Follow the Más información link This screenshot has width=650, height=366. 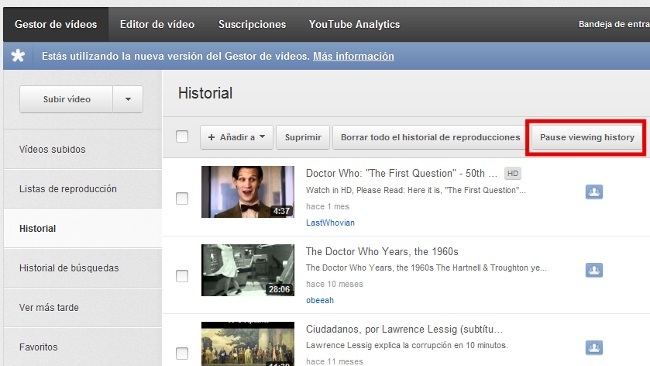[354, 56]
